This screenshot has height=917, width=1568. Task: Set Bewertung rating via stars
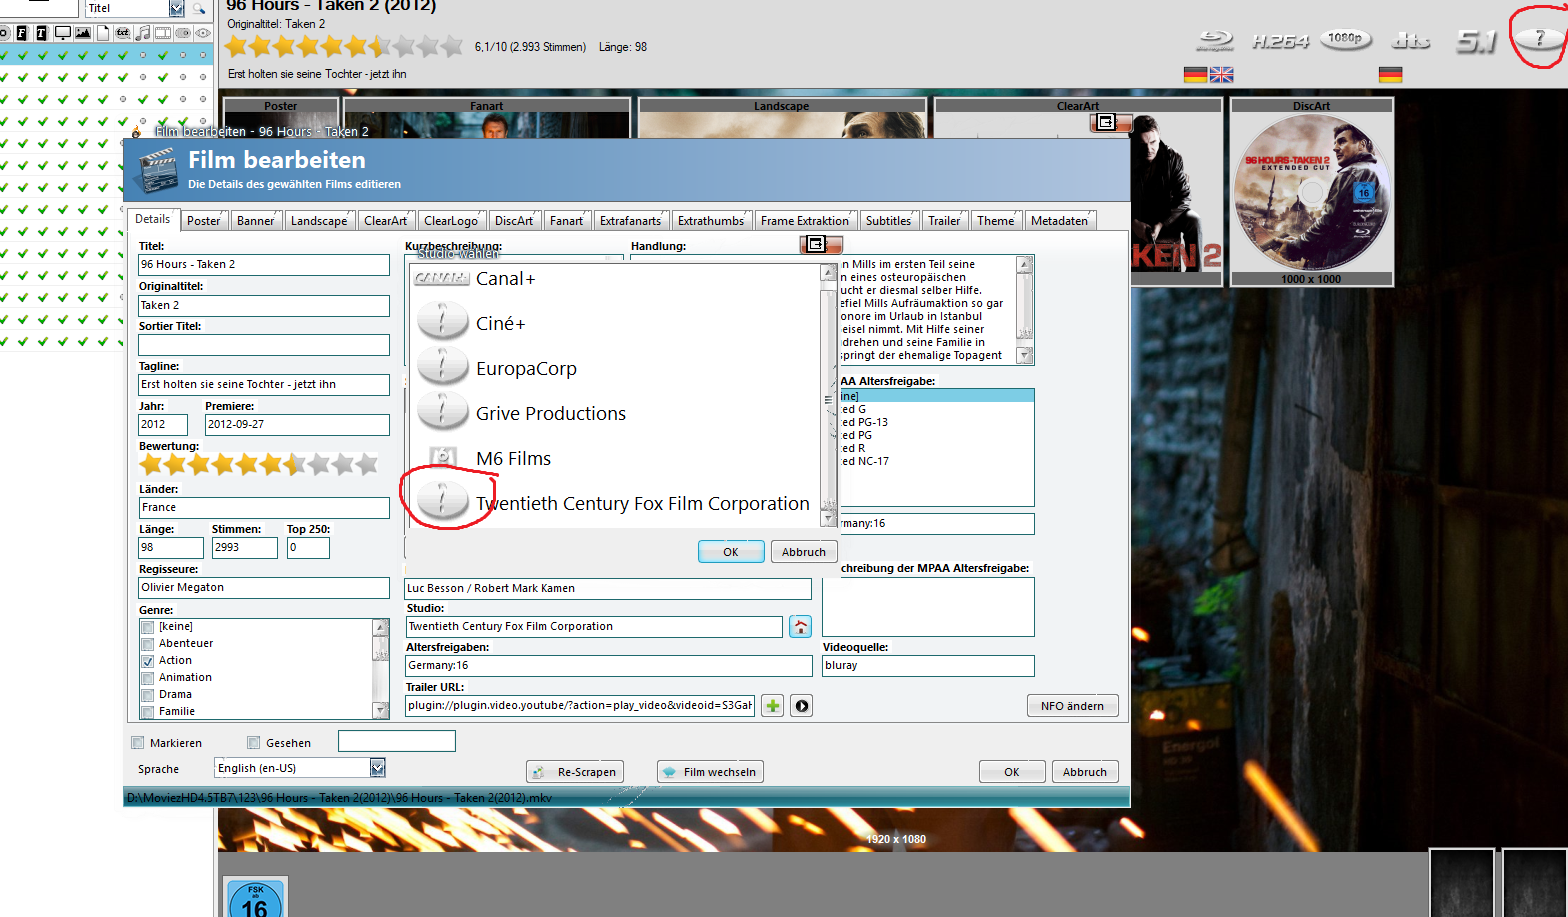[x=259, y=464]
